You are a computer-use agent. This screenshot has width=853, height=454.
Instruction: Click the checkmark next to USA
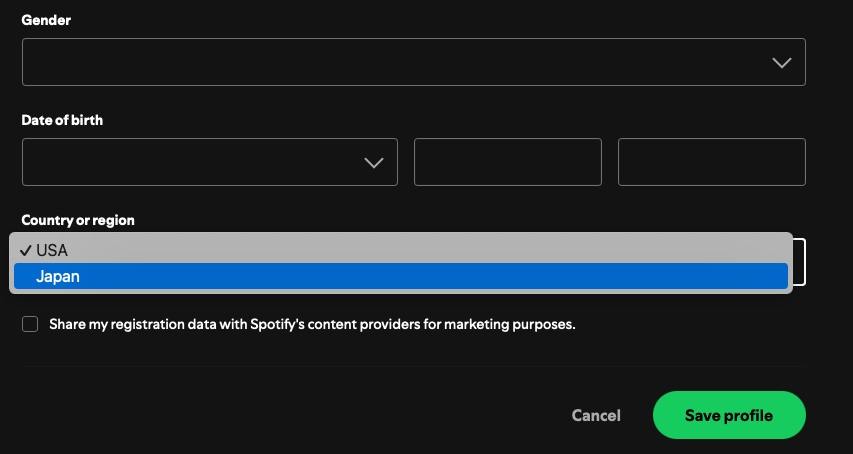(x=24, y=250)
